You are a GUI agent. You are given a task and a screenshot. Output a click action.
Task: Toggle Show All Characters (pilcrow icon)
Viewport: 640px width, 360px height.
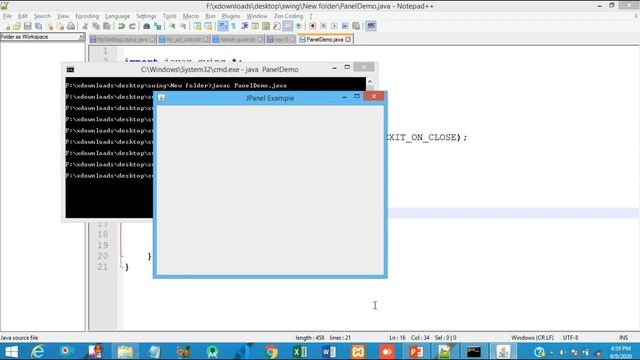pos(233,26)
